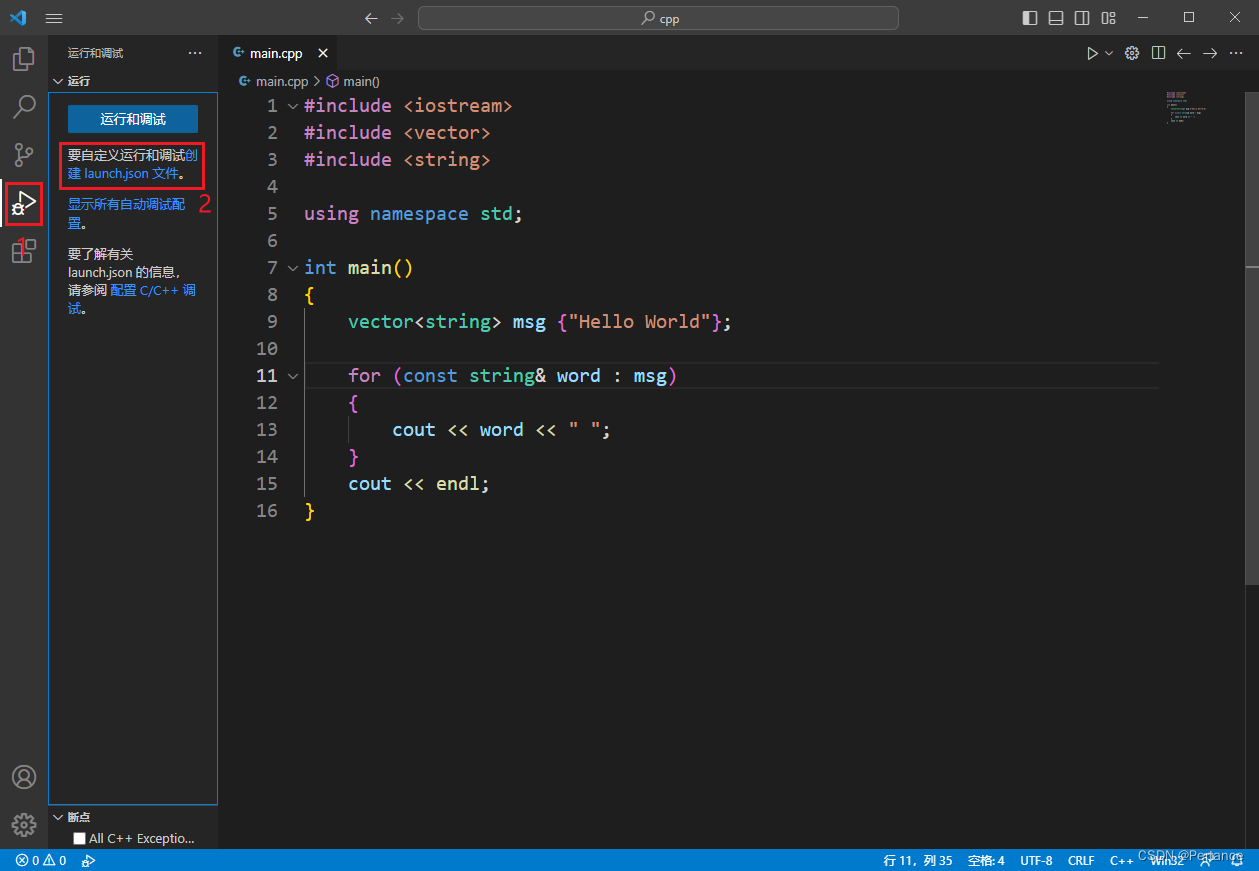Close the main.cpp tab
Viewport: 1259px width, 871px height.
pyautogui.click(x=323, y=54)
